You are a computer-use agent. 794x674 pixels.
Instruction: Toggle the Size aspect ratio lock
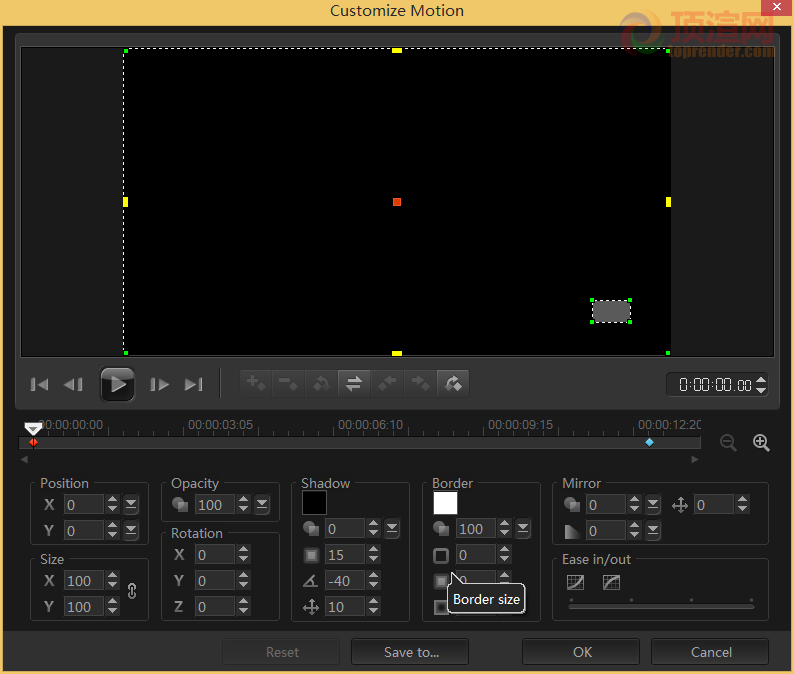pos(132,591)
